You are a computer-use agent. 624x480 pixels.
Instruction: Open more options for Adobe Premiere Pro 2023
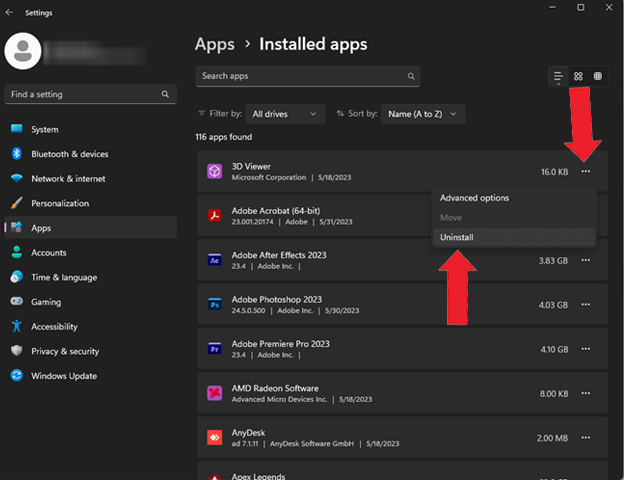coord(585,349)
